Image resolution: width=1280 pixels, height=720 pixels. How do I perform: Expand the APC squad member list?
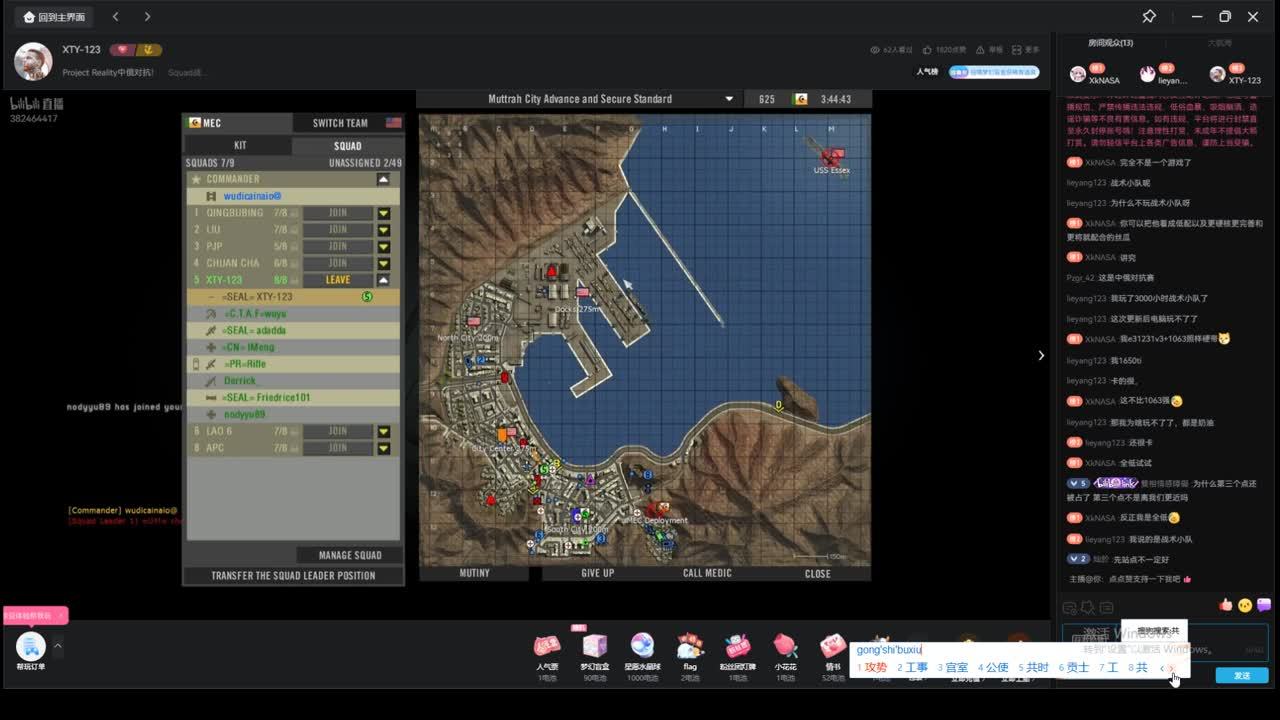pyautogui.click(x=383, y=448)
